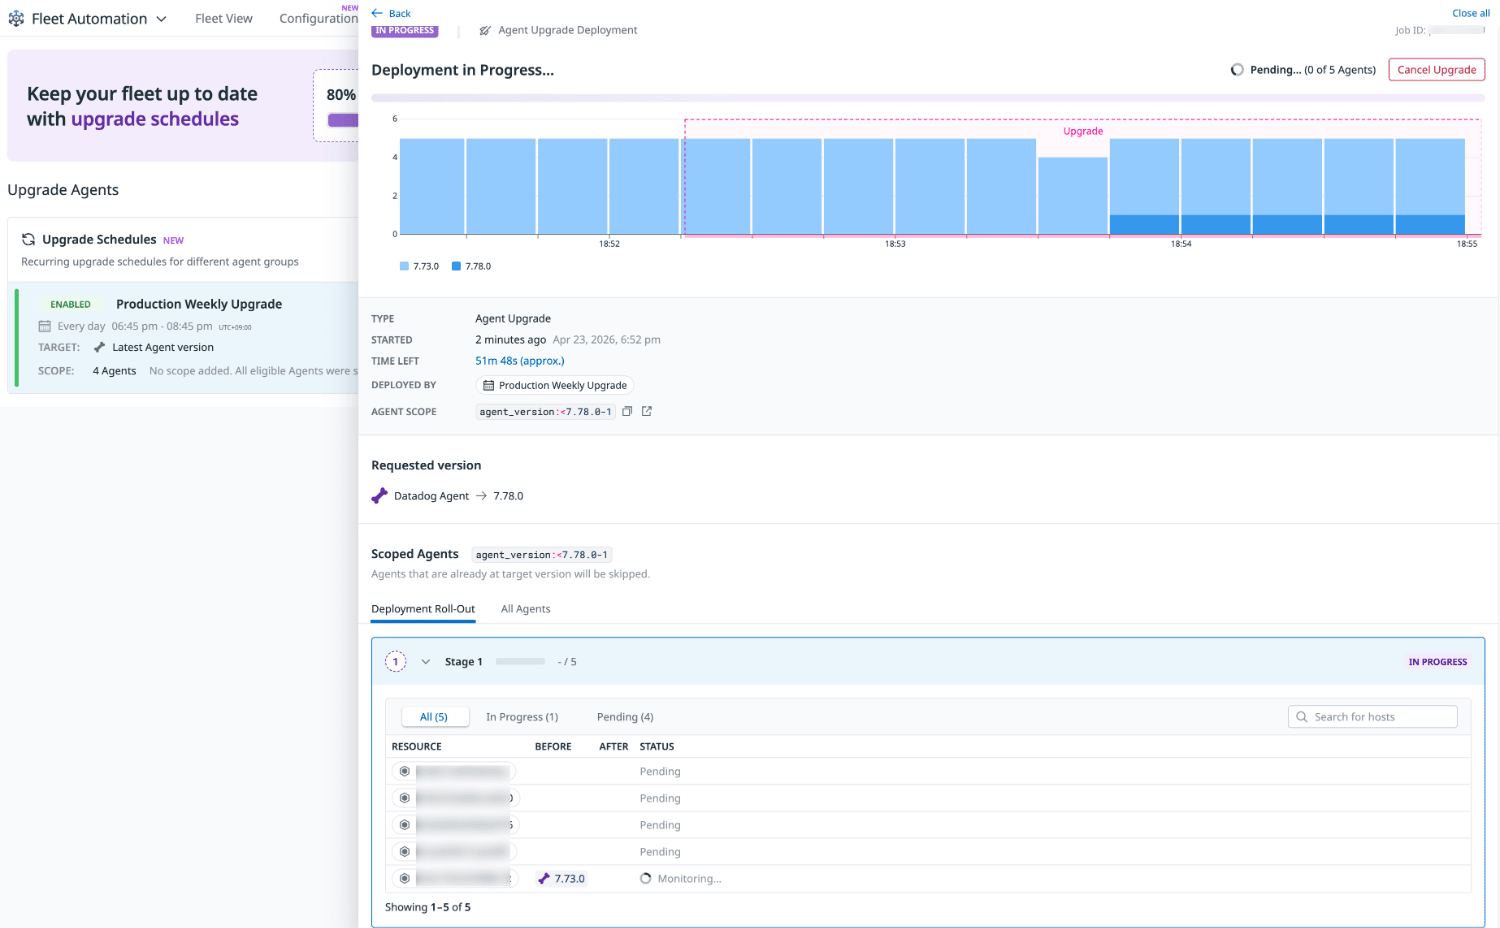Click the Datadog Agent bone icon
The image size is (1500, 928).
pos(380,496)
